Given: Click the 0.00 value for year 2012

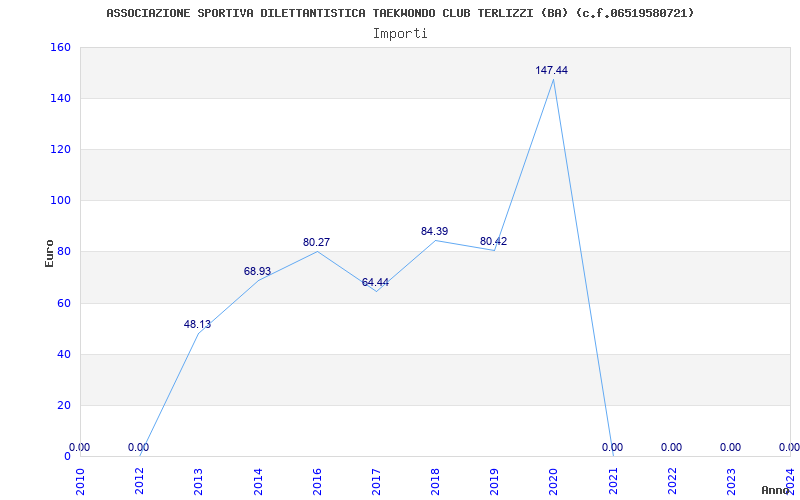Looking at the screenshot, I should [138, 447].
